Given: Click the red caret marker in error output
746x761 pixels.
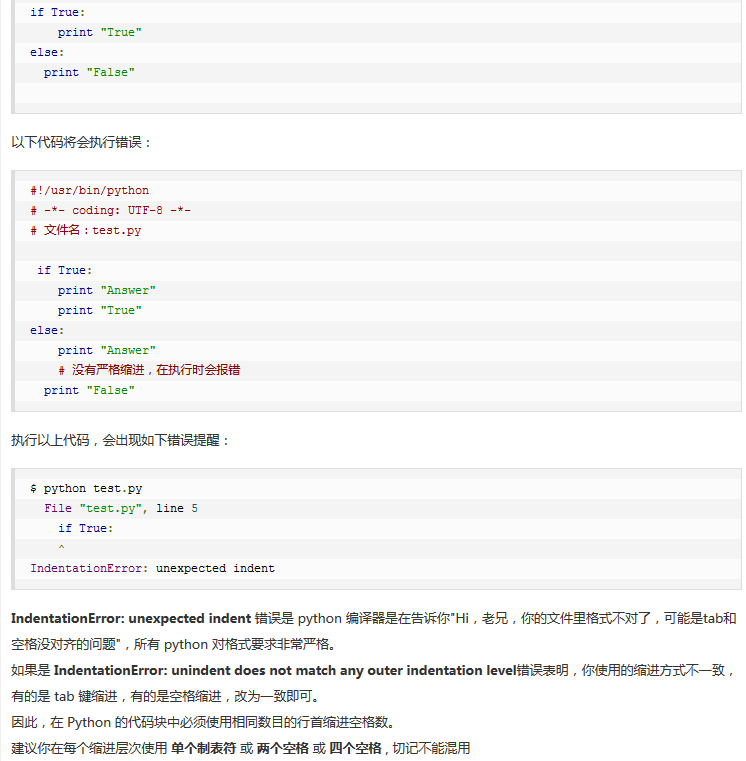Looking at the screenshot, I should [61, 548].
